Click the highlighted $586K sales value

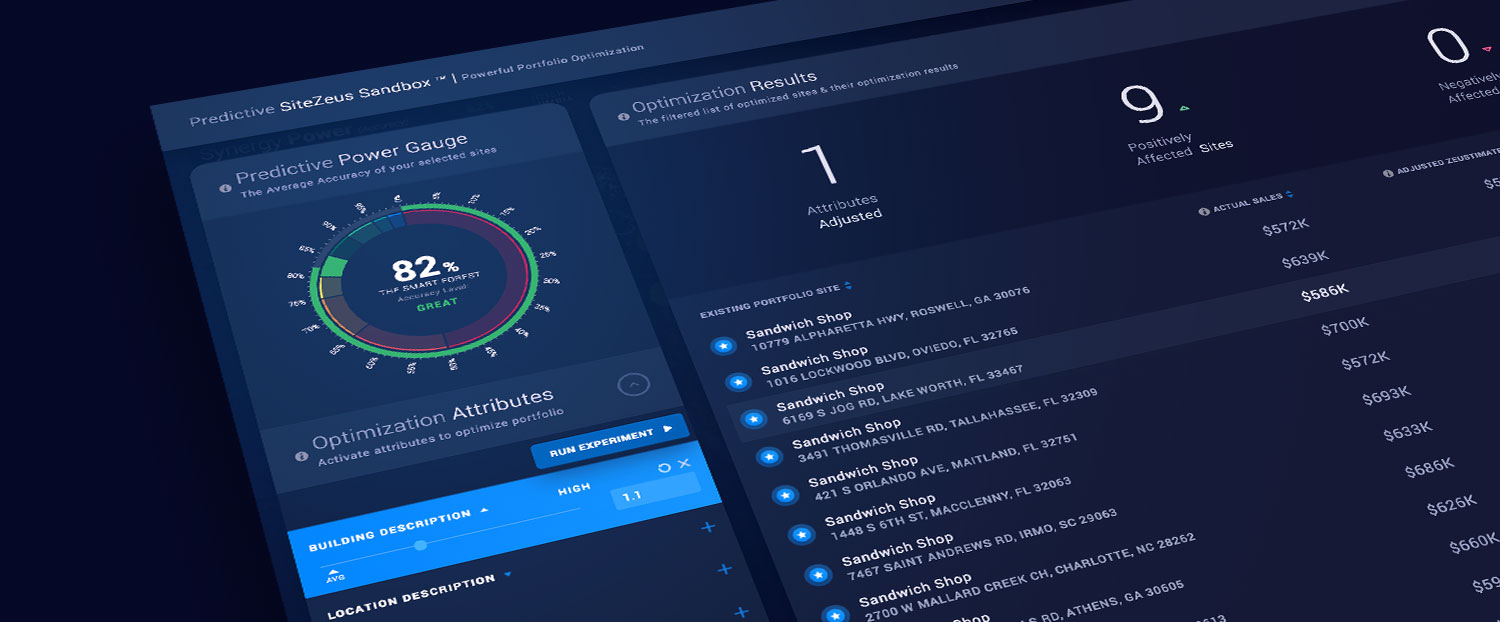click(1325, 292)
